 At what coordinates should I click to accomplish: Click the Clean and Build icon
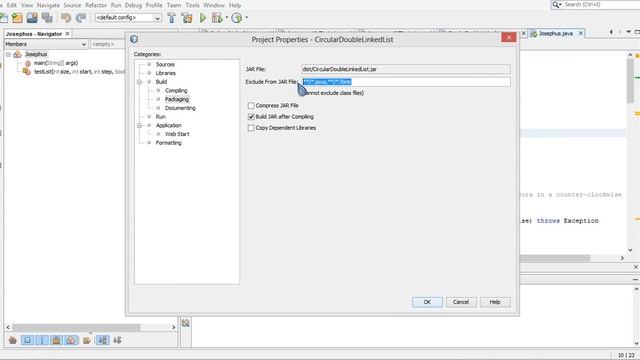pos(187,18)
